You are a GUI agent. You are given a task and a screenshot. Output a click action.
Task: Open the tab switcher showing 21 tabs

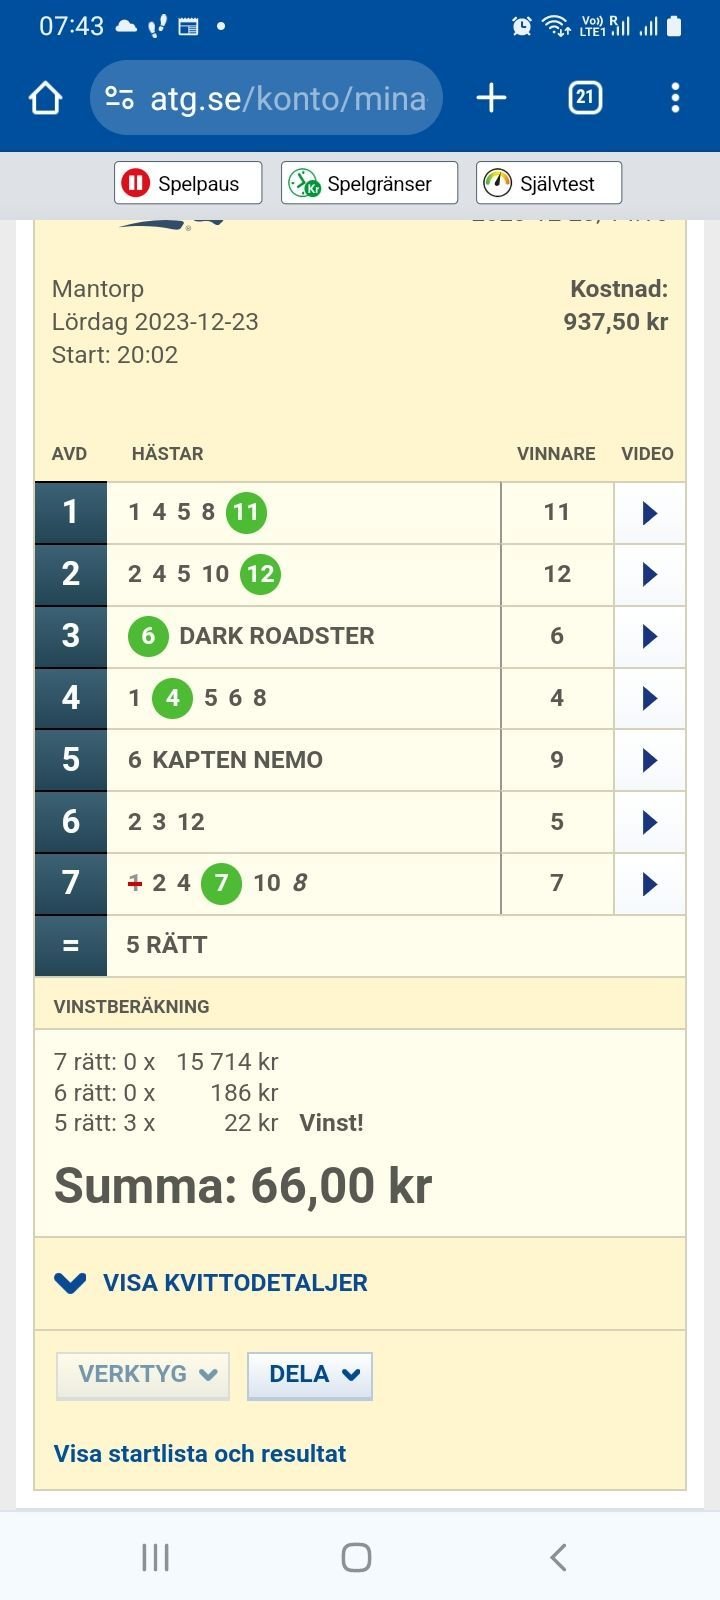[x=585, y=98]
